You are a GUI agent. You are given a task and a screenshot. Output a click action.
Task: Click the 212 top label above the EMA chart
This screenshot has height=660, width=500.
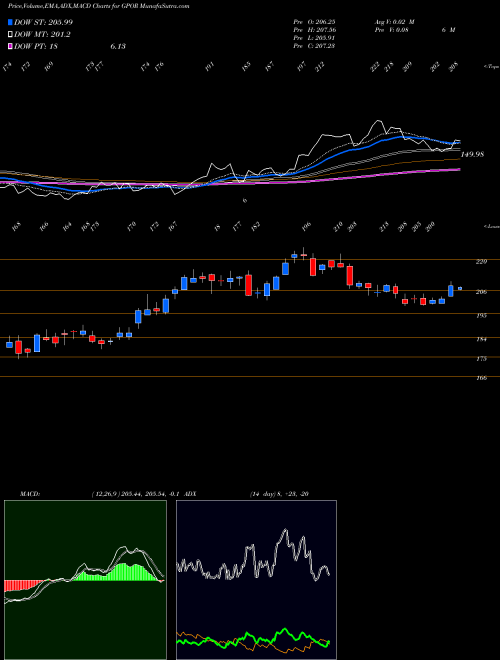(x=320, y=67)
